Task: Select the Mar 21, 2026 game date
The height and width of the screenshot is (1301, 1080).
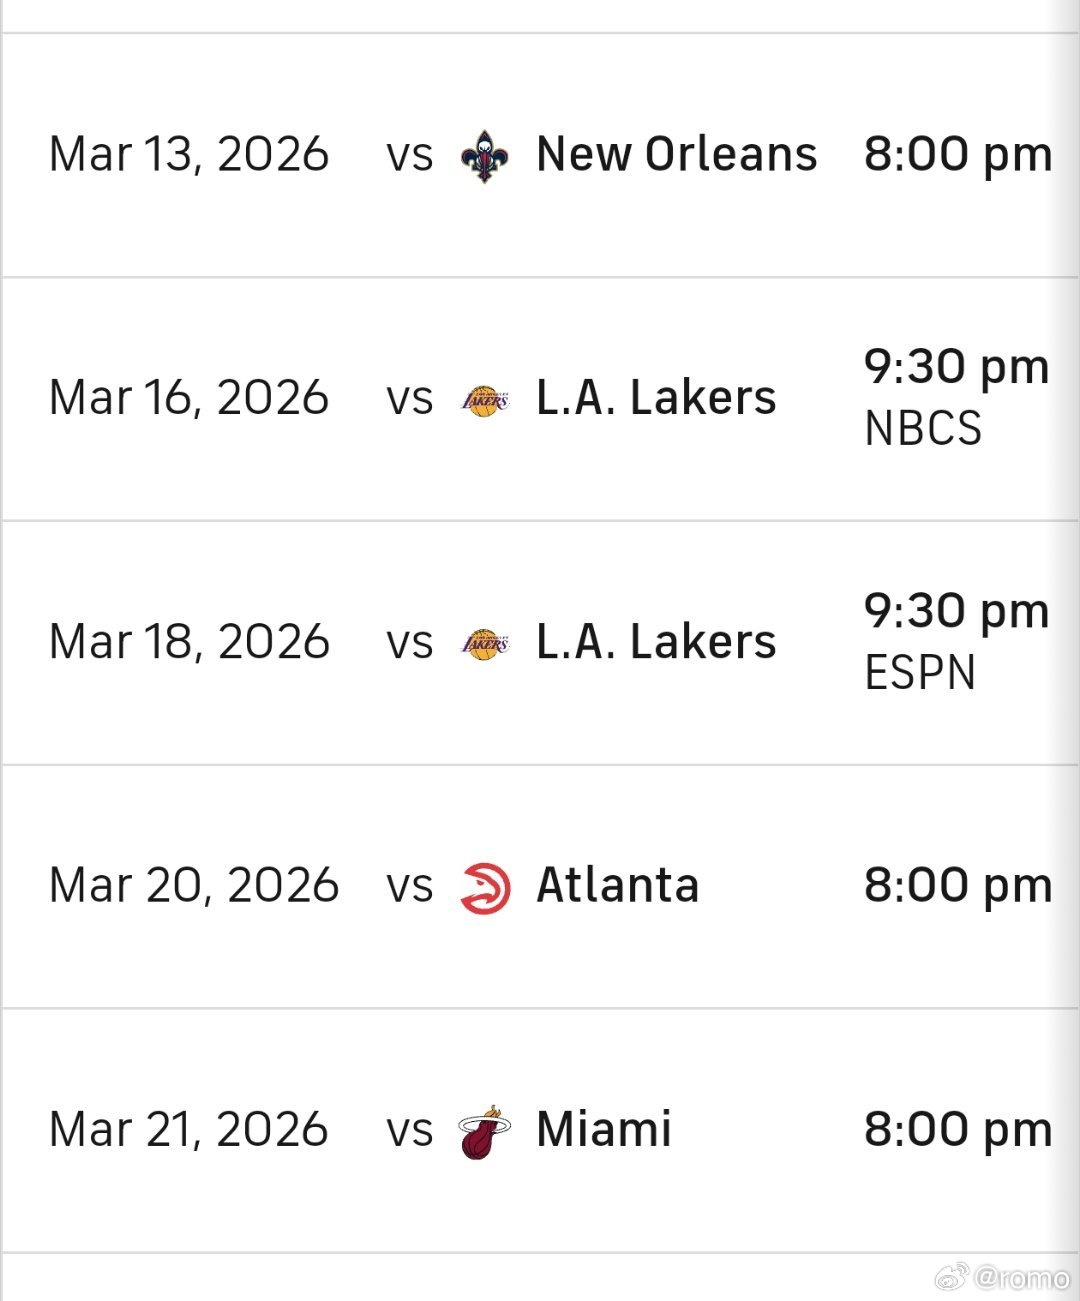Action: (189, 1131)
